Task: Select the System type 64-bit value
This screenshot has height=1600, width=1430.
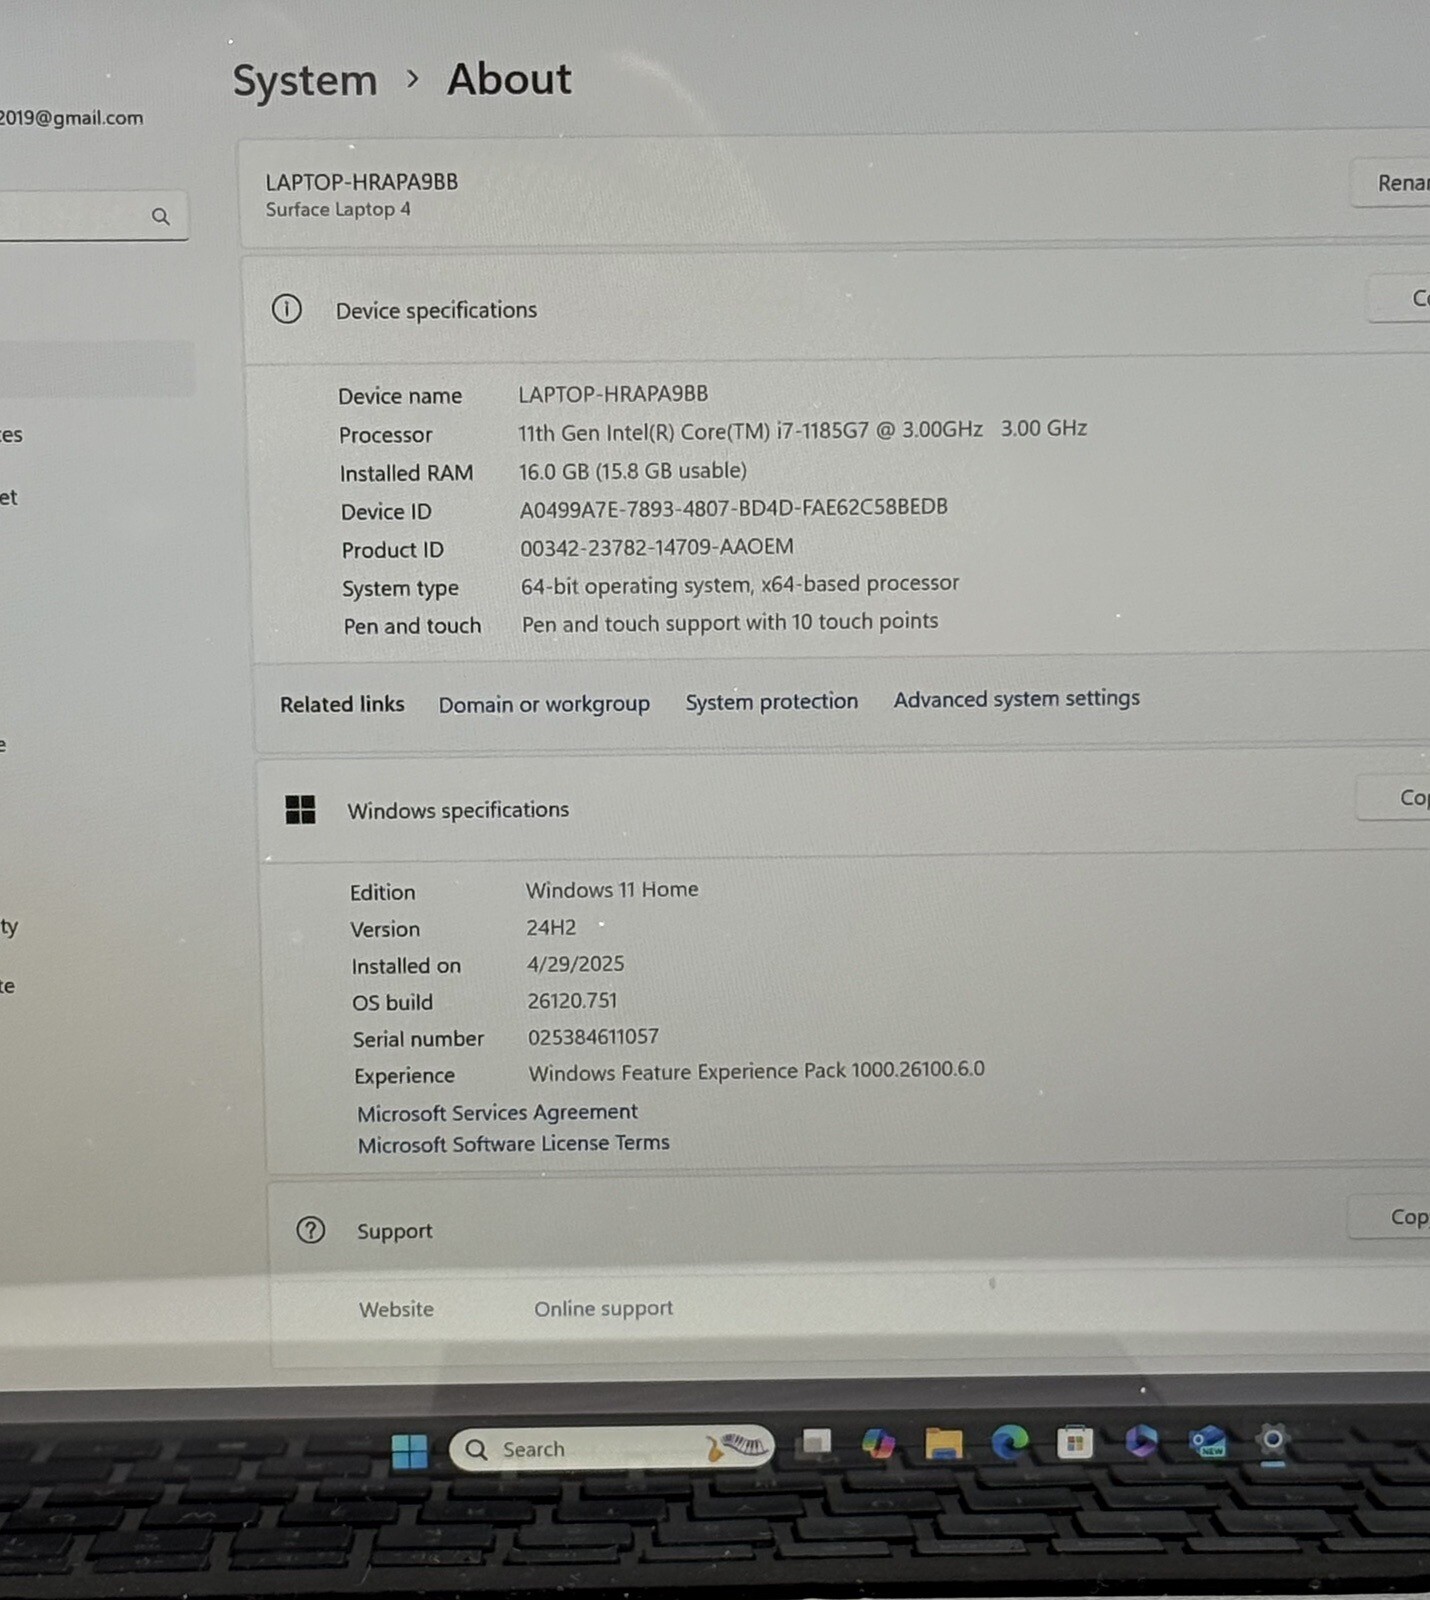Action: click(740, 584)
